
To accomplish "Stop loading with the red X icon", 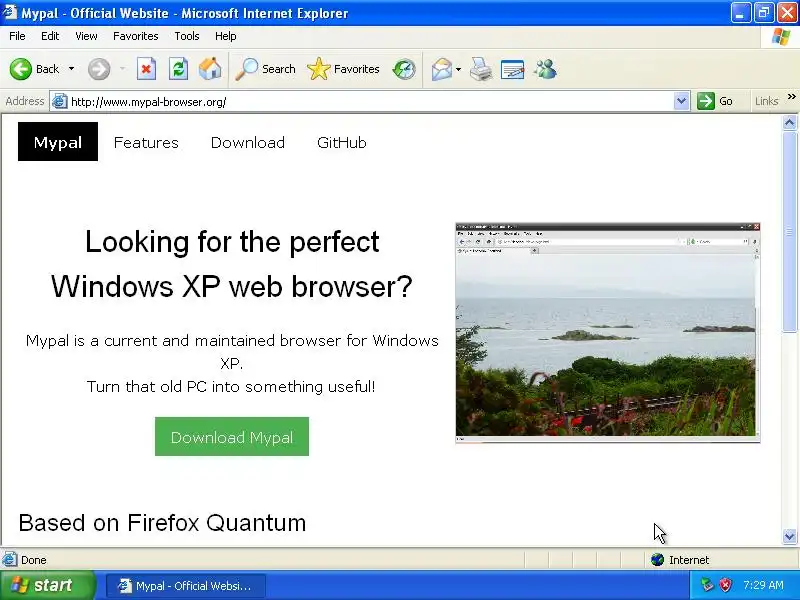I will (x=146, y=69).
